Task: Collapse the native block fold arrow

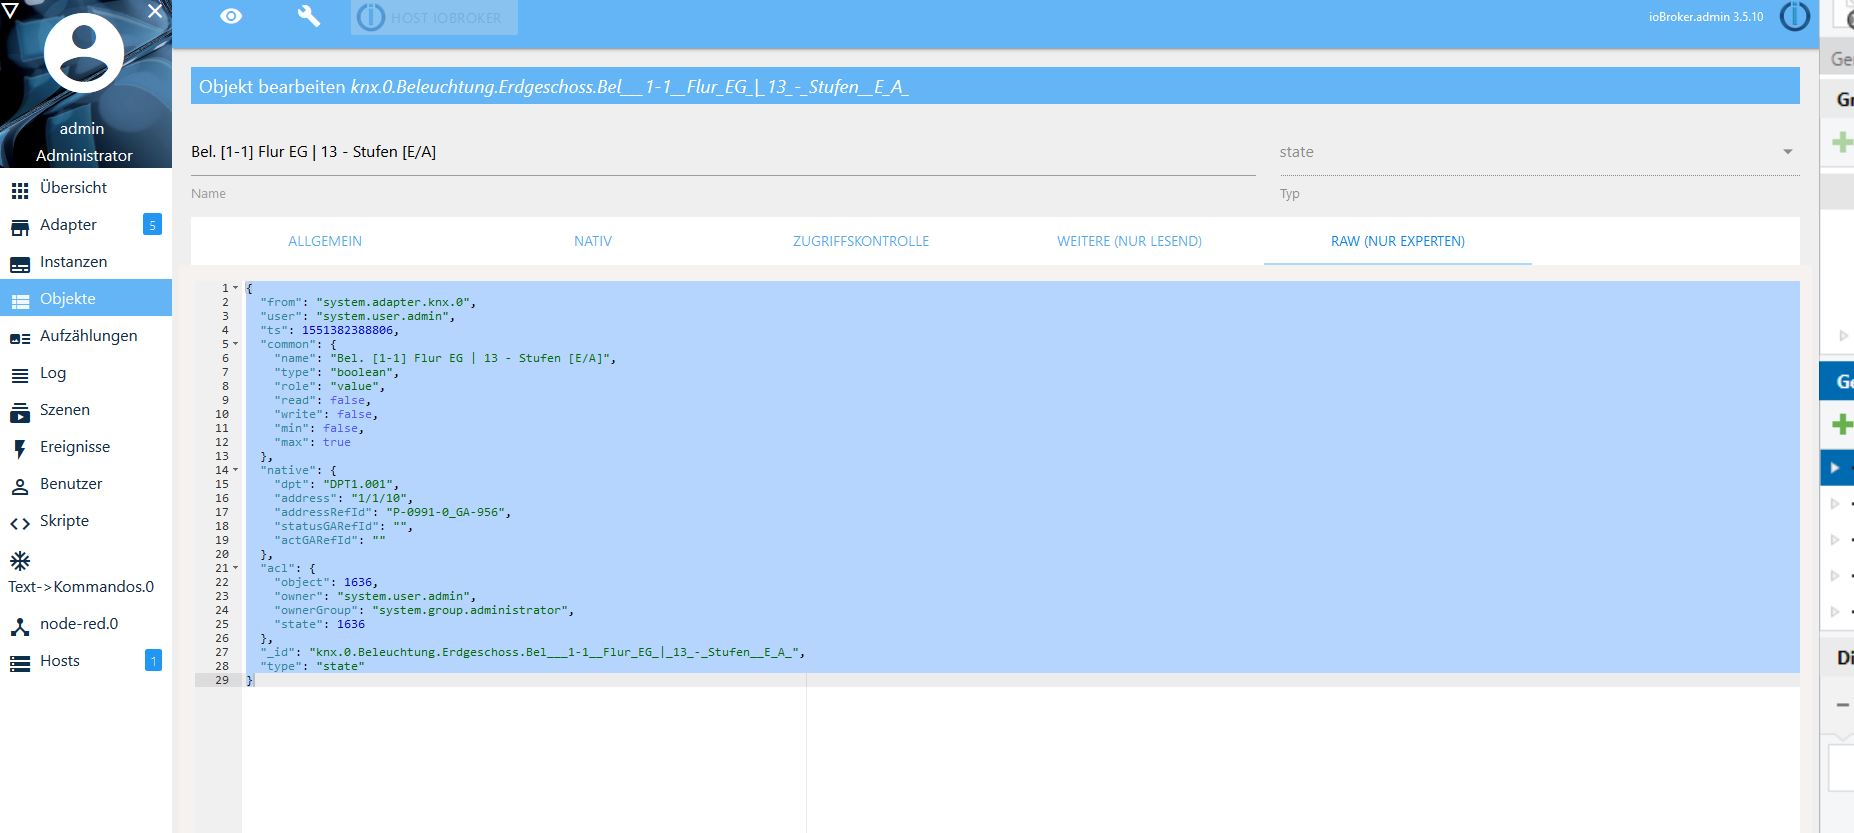Action: click(236, 470)
